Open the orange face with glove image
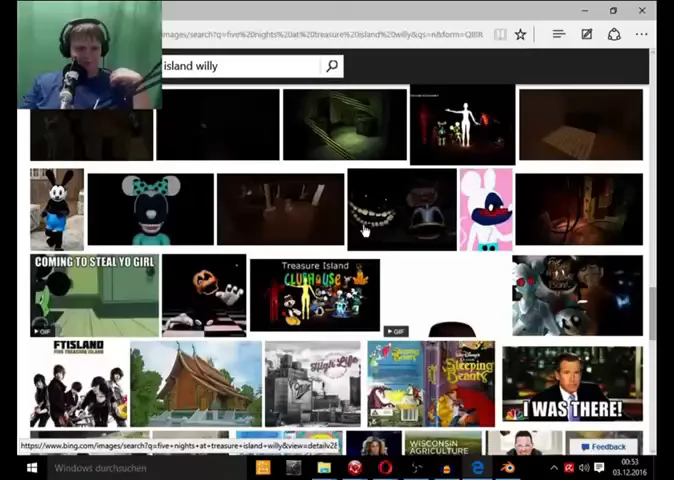 click(204, 295)
